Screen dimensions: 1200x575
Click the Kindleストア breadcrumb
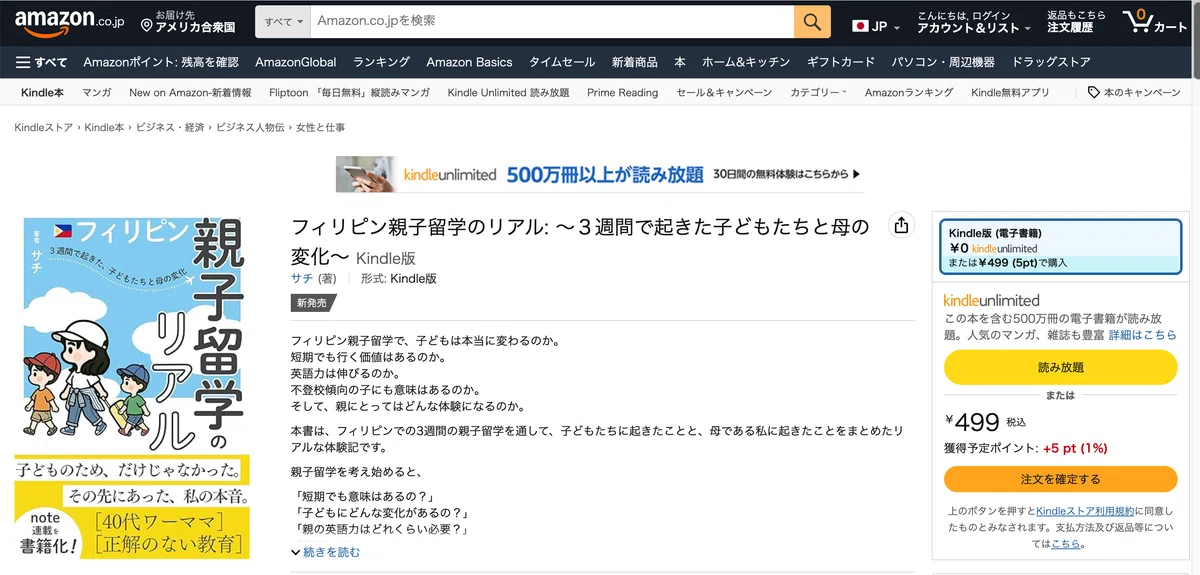[43, 128]
